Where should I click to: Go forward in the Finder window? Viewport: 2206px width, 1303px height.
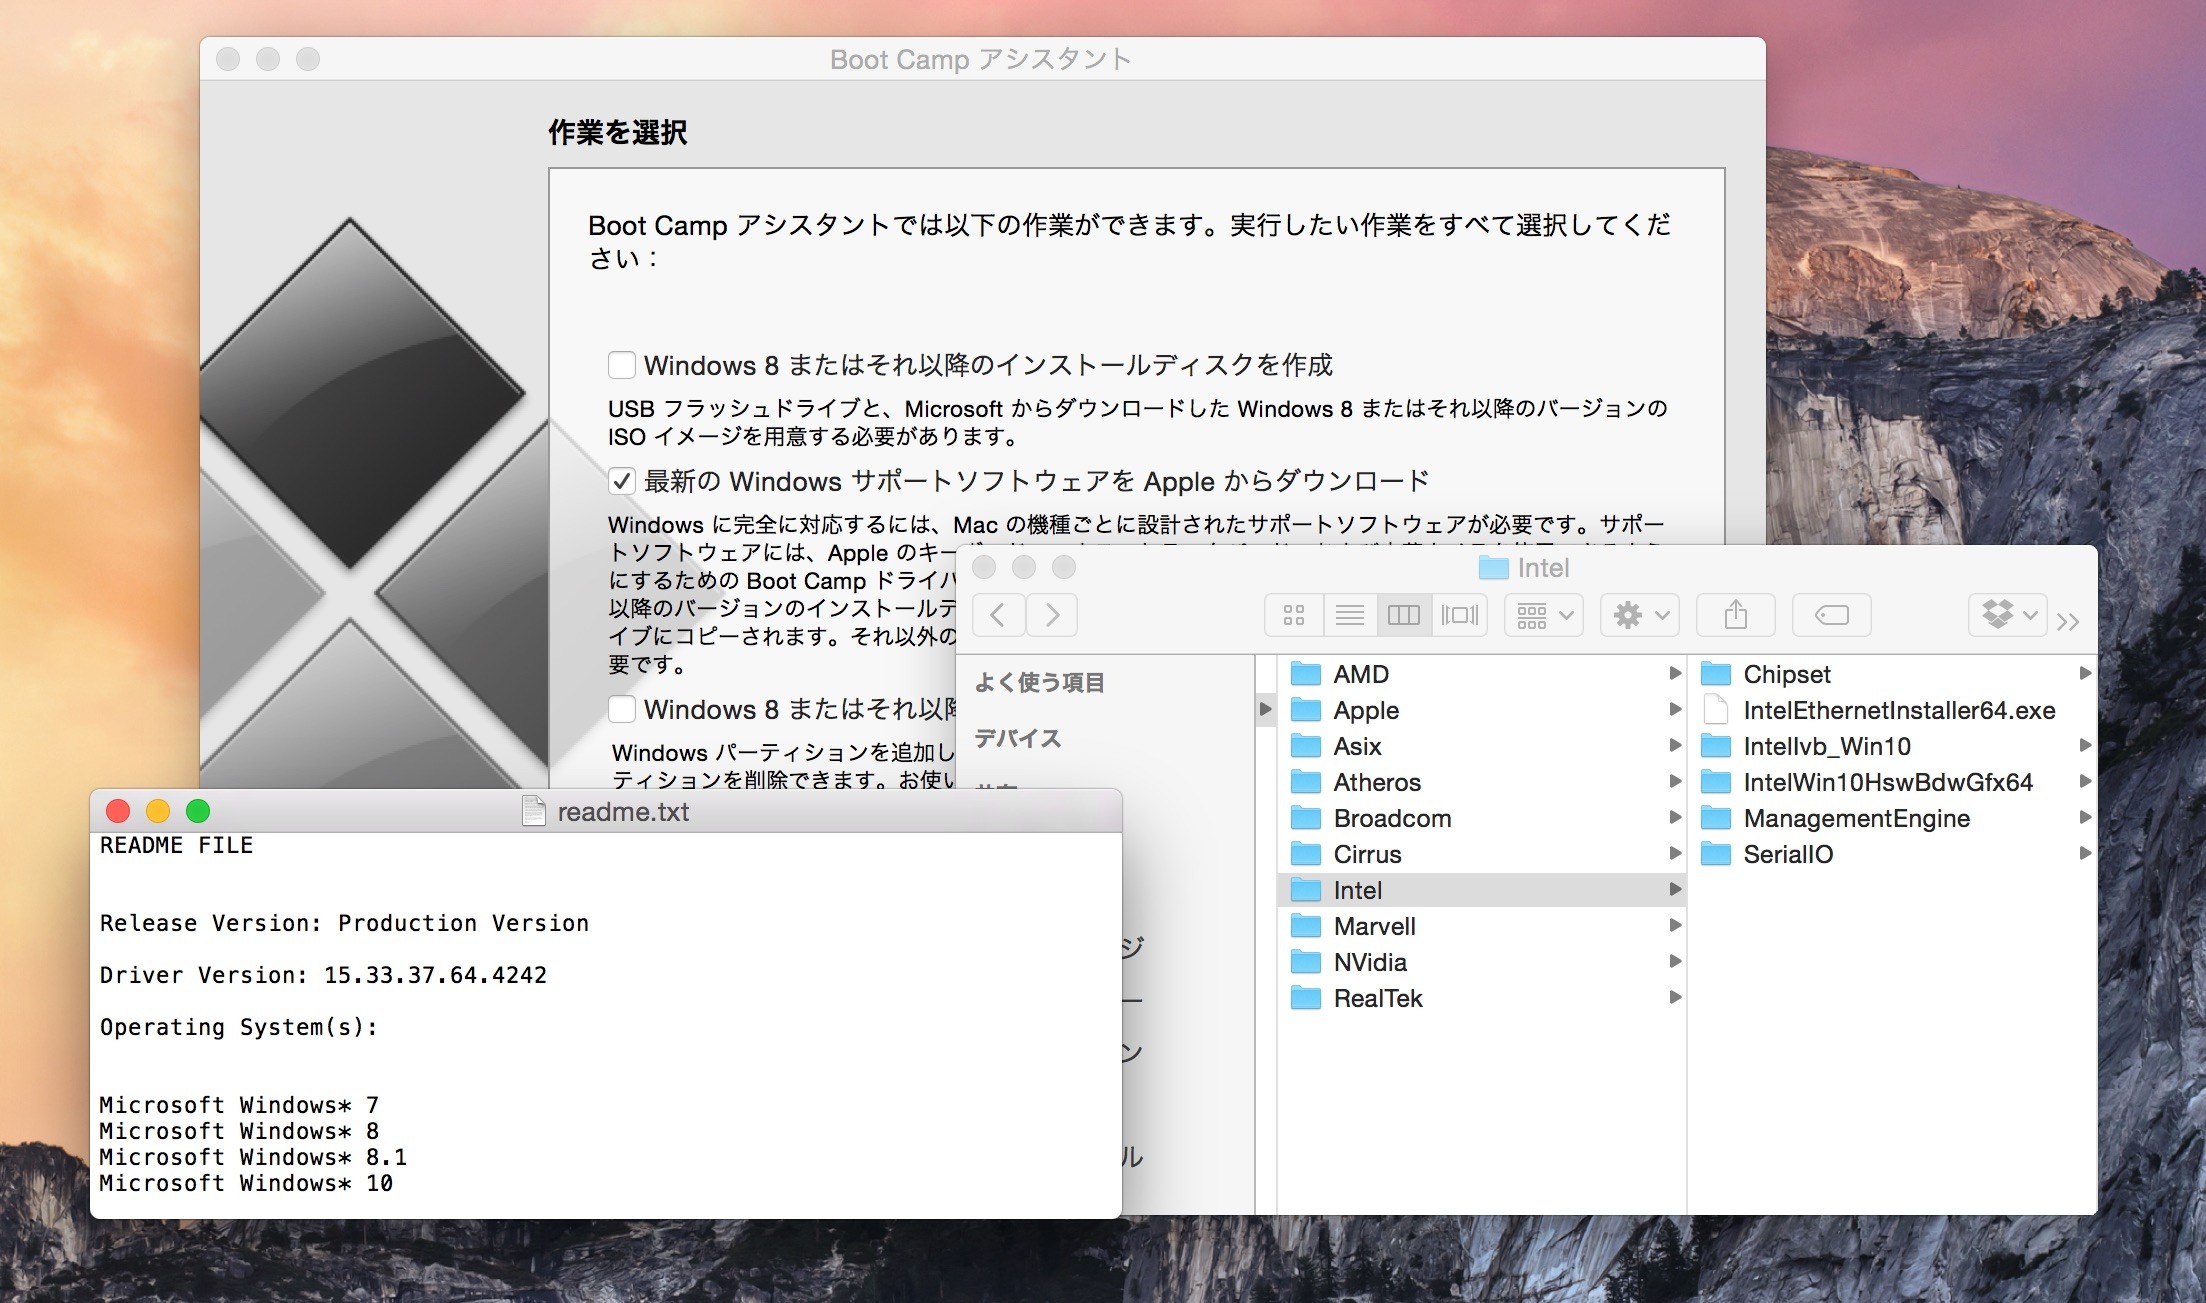click(x=1051, y=615)
